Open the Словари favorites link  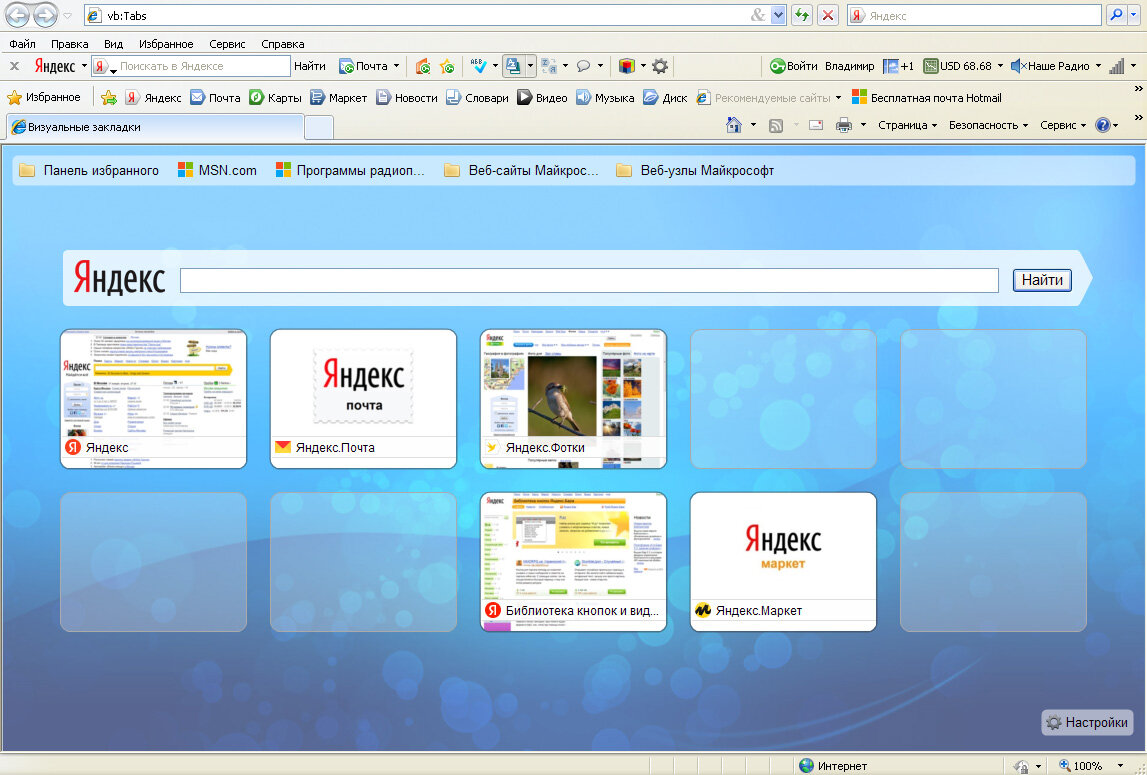point(477,97)
